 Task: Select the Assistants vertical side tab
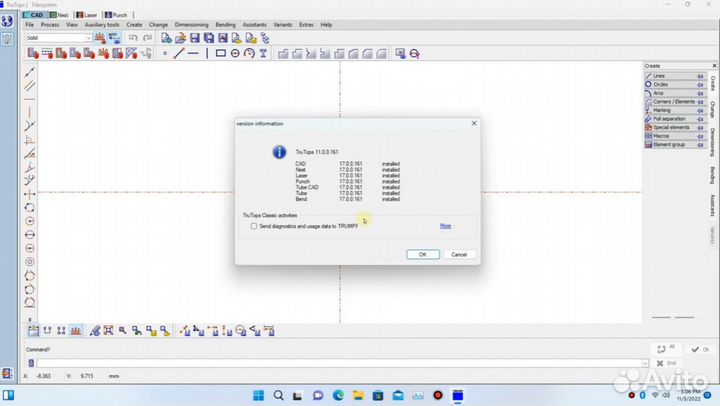[x=713, y=205]
